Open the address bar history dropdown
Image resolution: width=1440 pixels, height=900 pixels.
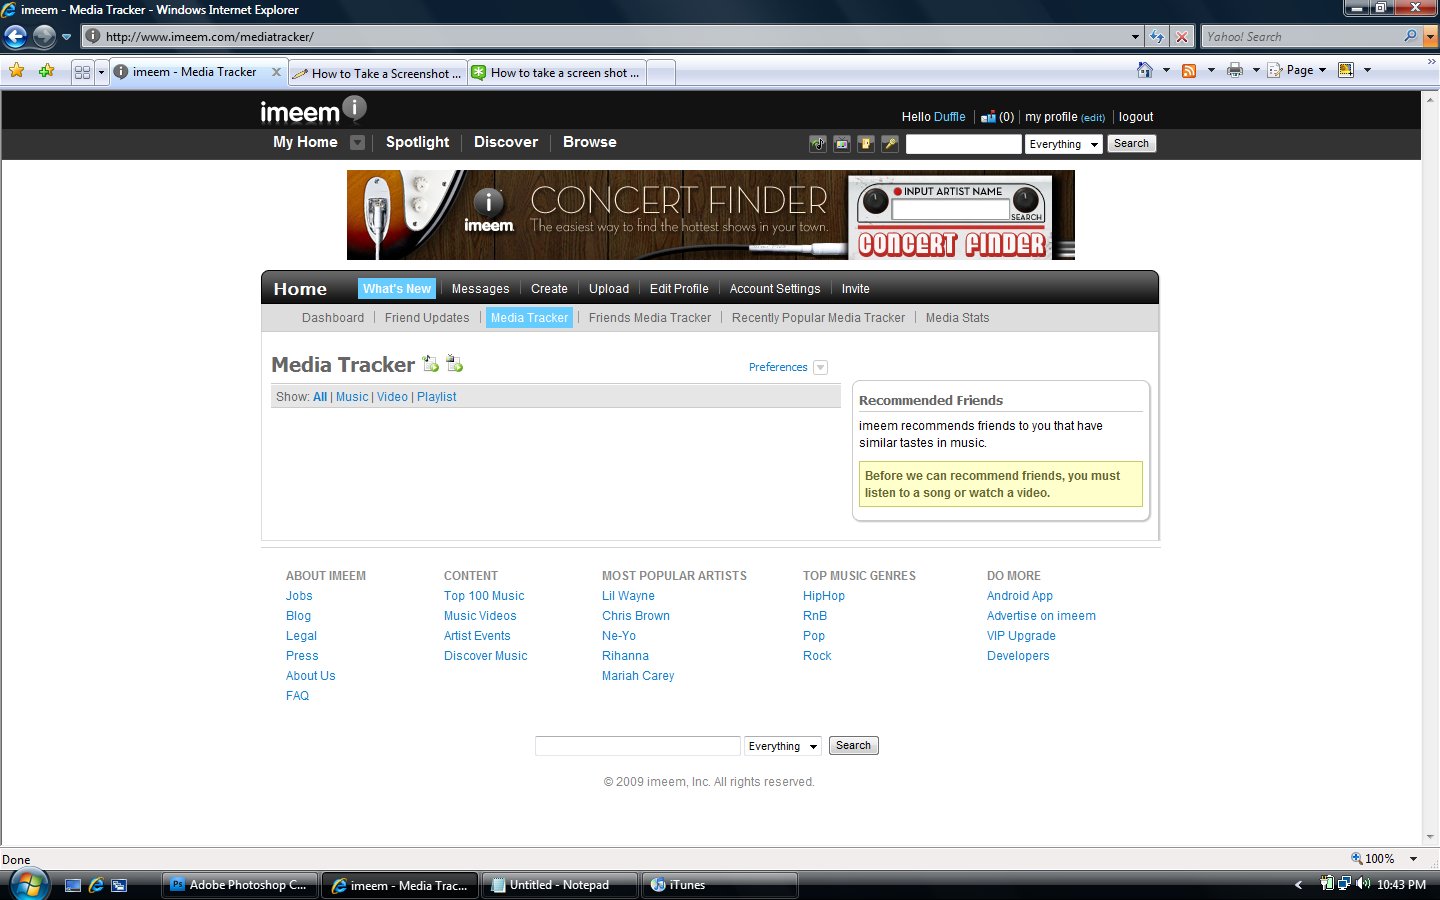click(x=1135, y=37)
